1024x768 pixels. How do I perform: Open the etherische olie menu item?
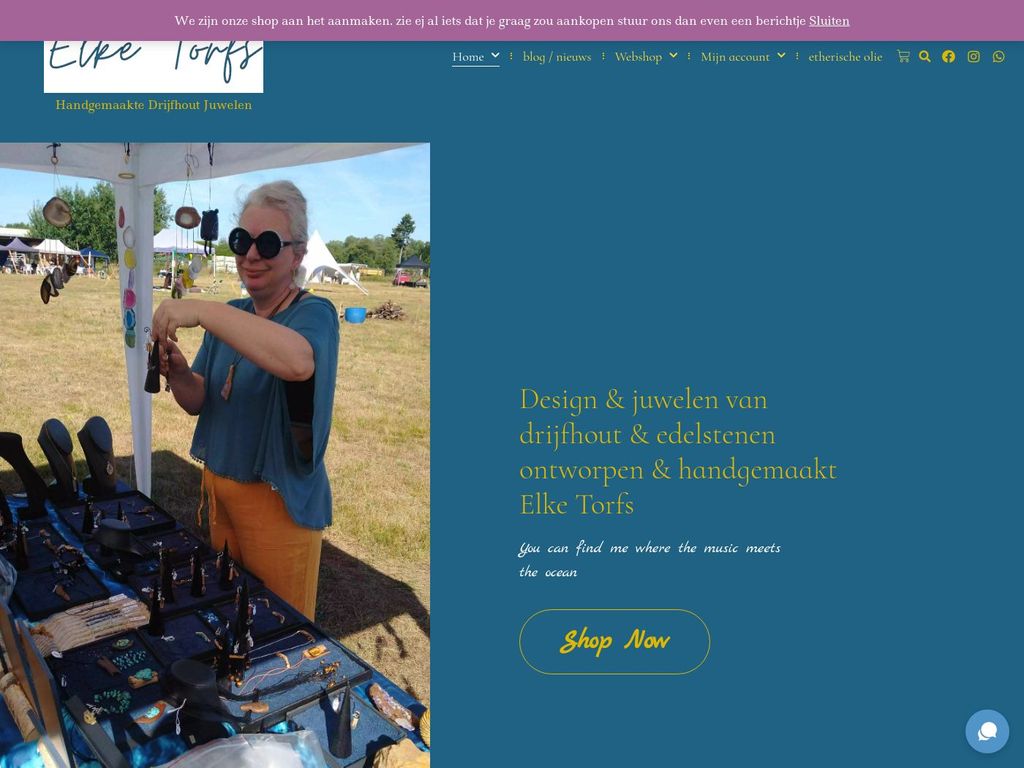click(x=845, y=57)
